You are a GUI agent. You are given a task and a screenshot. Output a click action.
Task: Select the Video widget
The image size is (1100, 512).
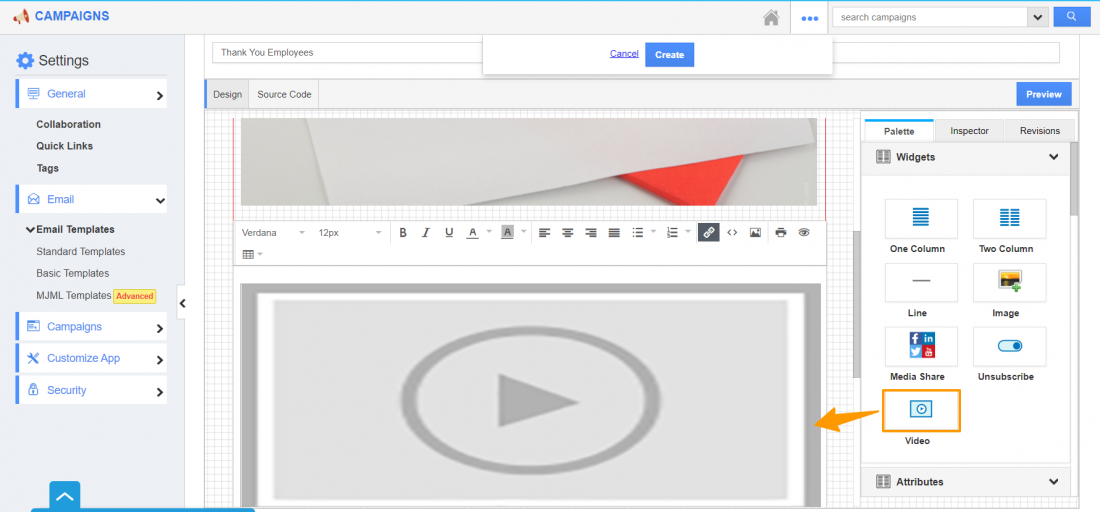pos(921,410)
